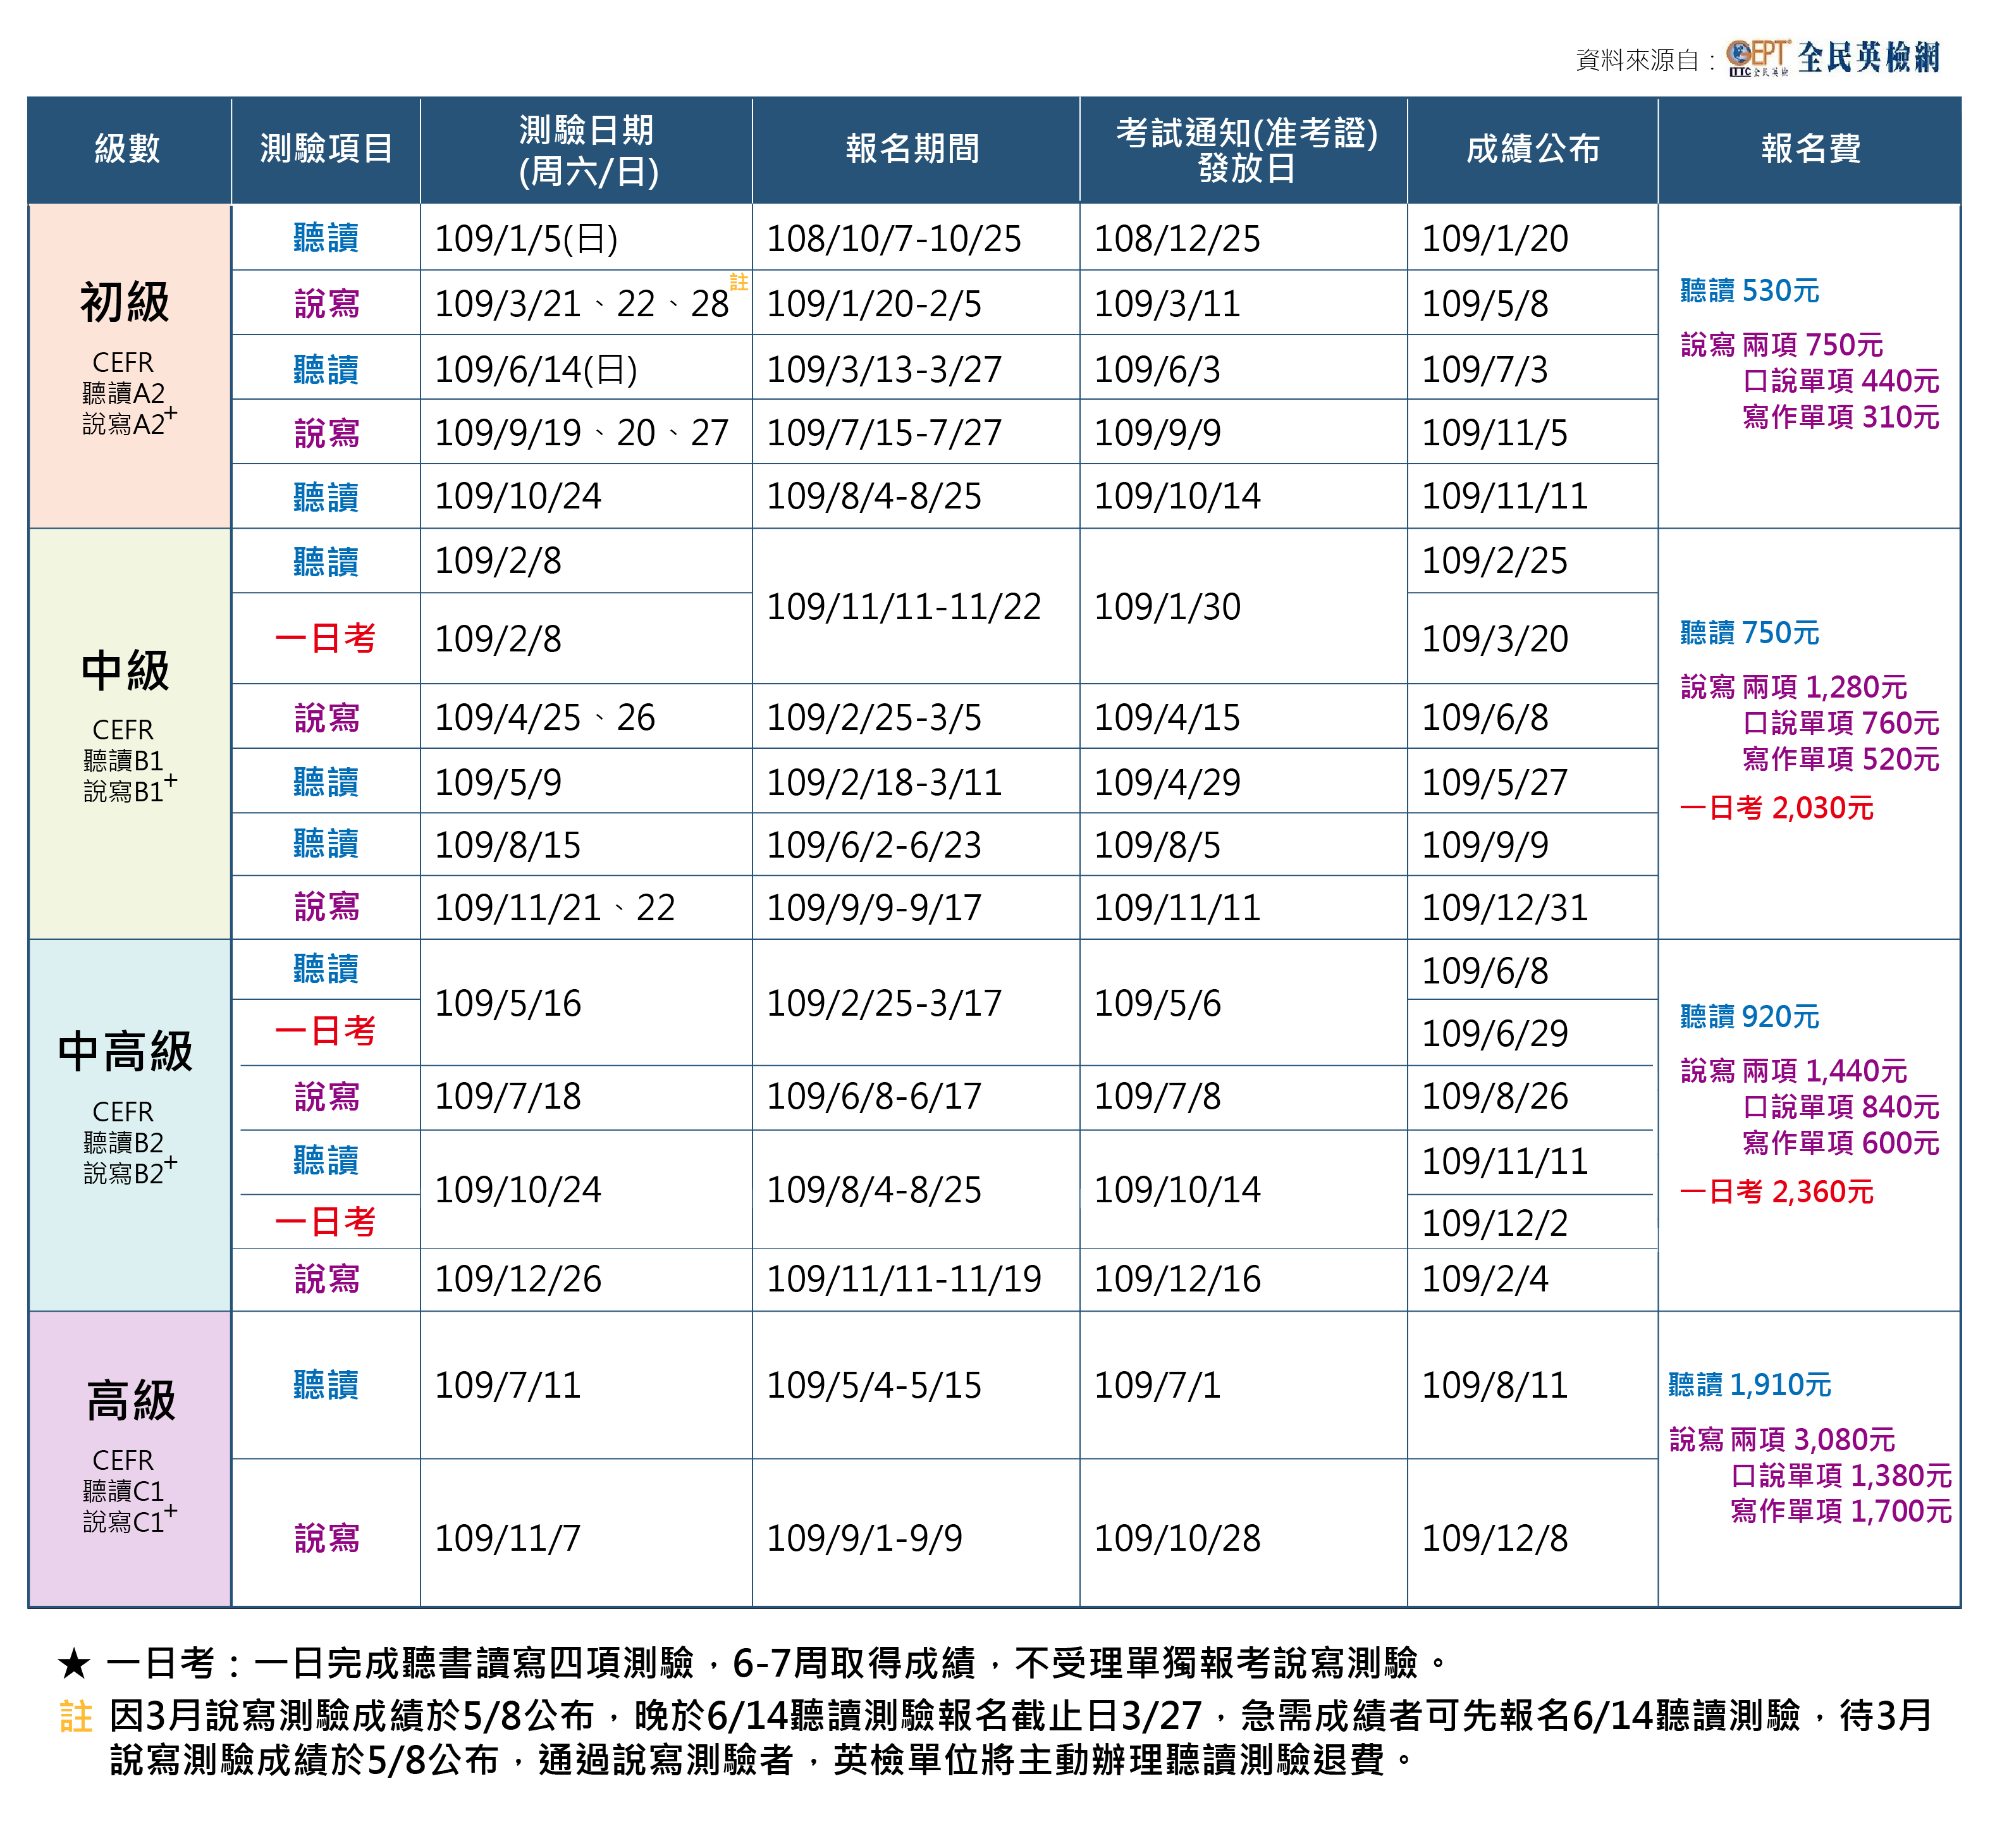This screenshot has width=1990, height=1848.
Task: Click registration period 109/1/20-2/5
Action: (x=874, y=304)
